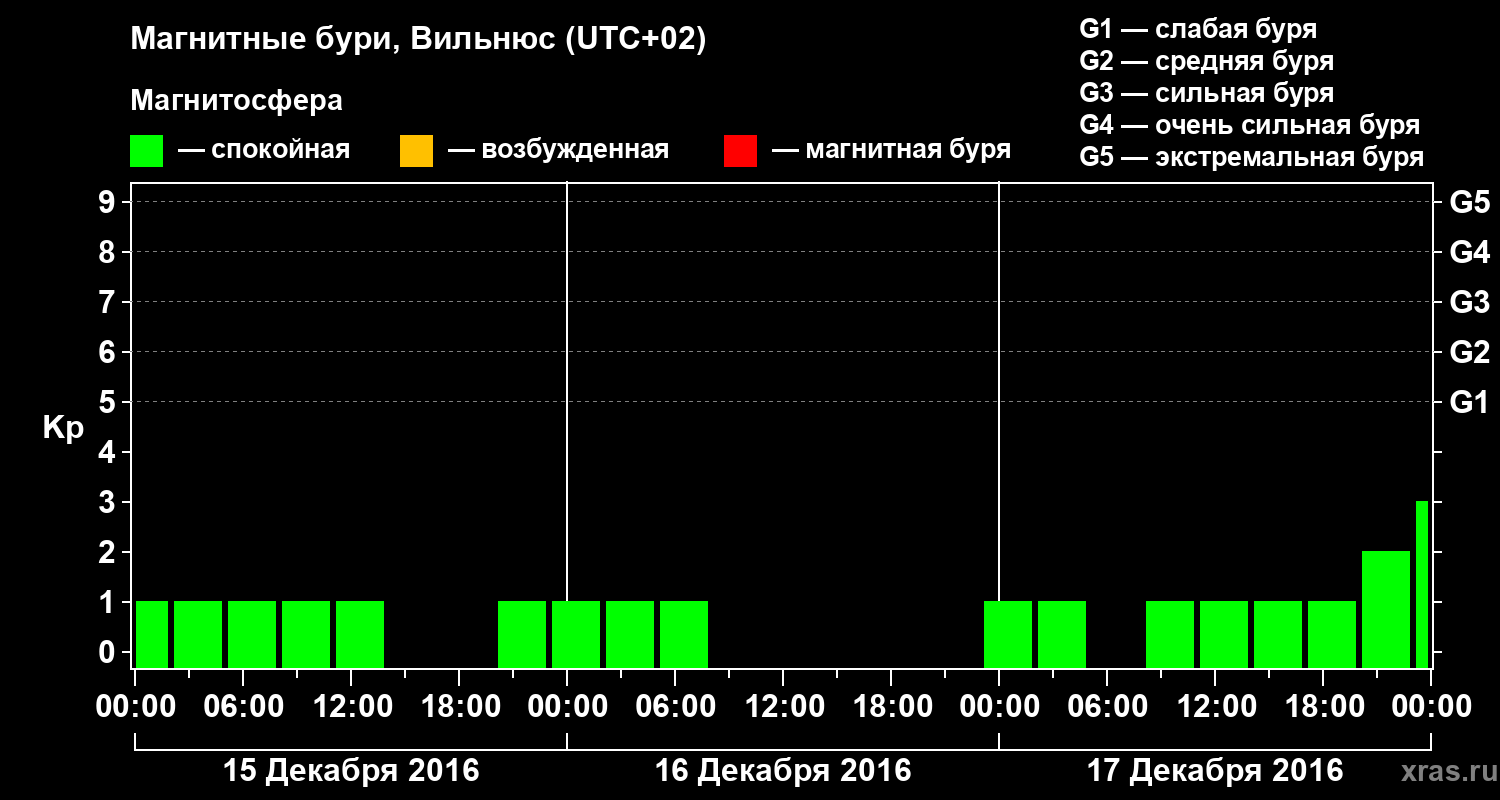
Task: Click the 'G2 — средняя буря' legend line
Action: pos(1206,60)
